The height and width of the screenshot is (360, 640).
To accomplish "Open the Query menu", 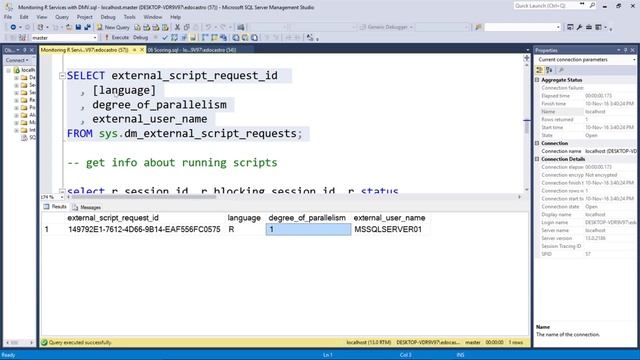I will tap(62, 17).
